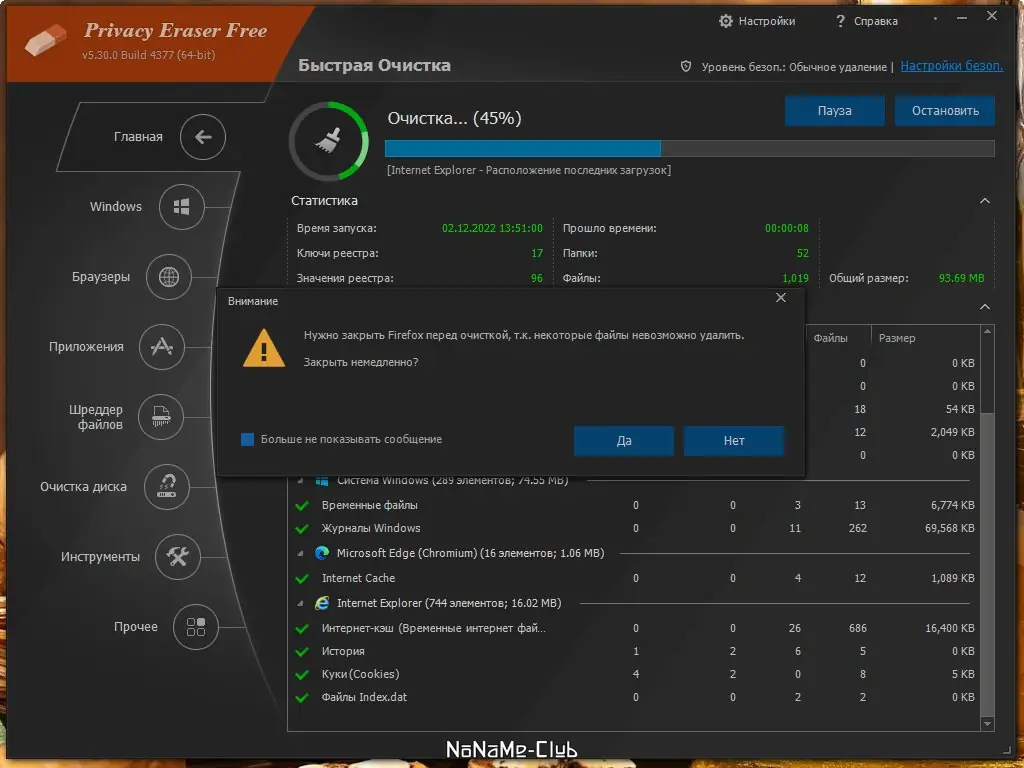Click the Да button
Image resolution: width=1024 pixels, height=768 pixels.
tap(624, 441)
